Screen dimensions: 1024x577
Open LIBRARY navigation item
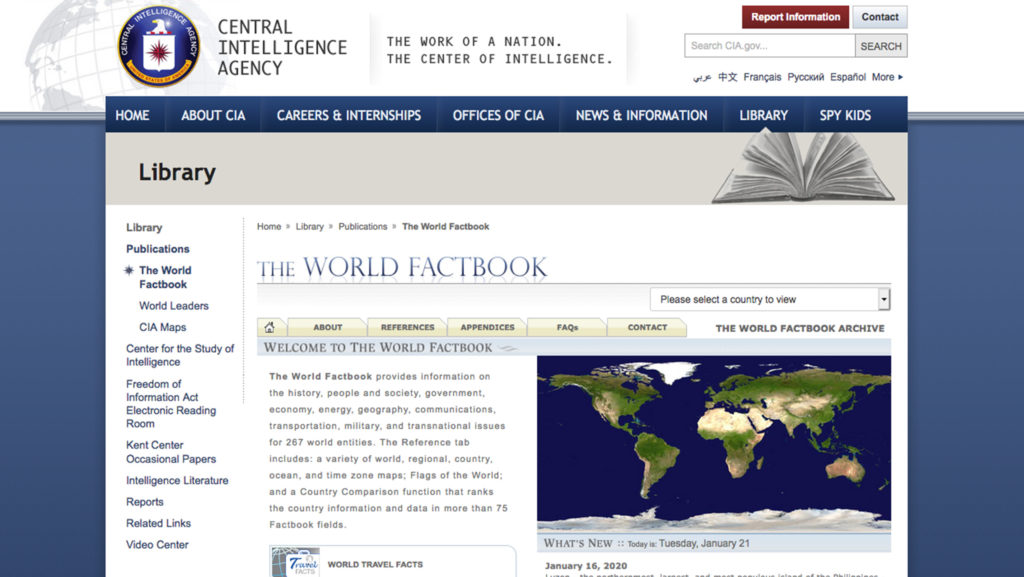point(763,116)
